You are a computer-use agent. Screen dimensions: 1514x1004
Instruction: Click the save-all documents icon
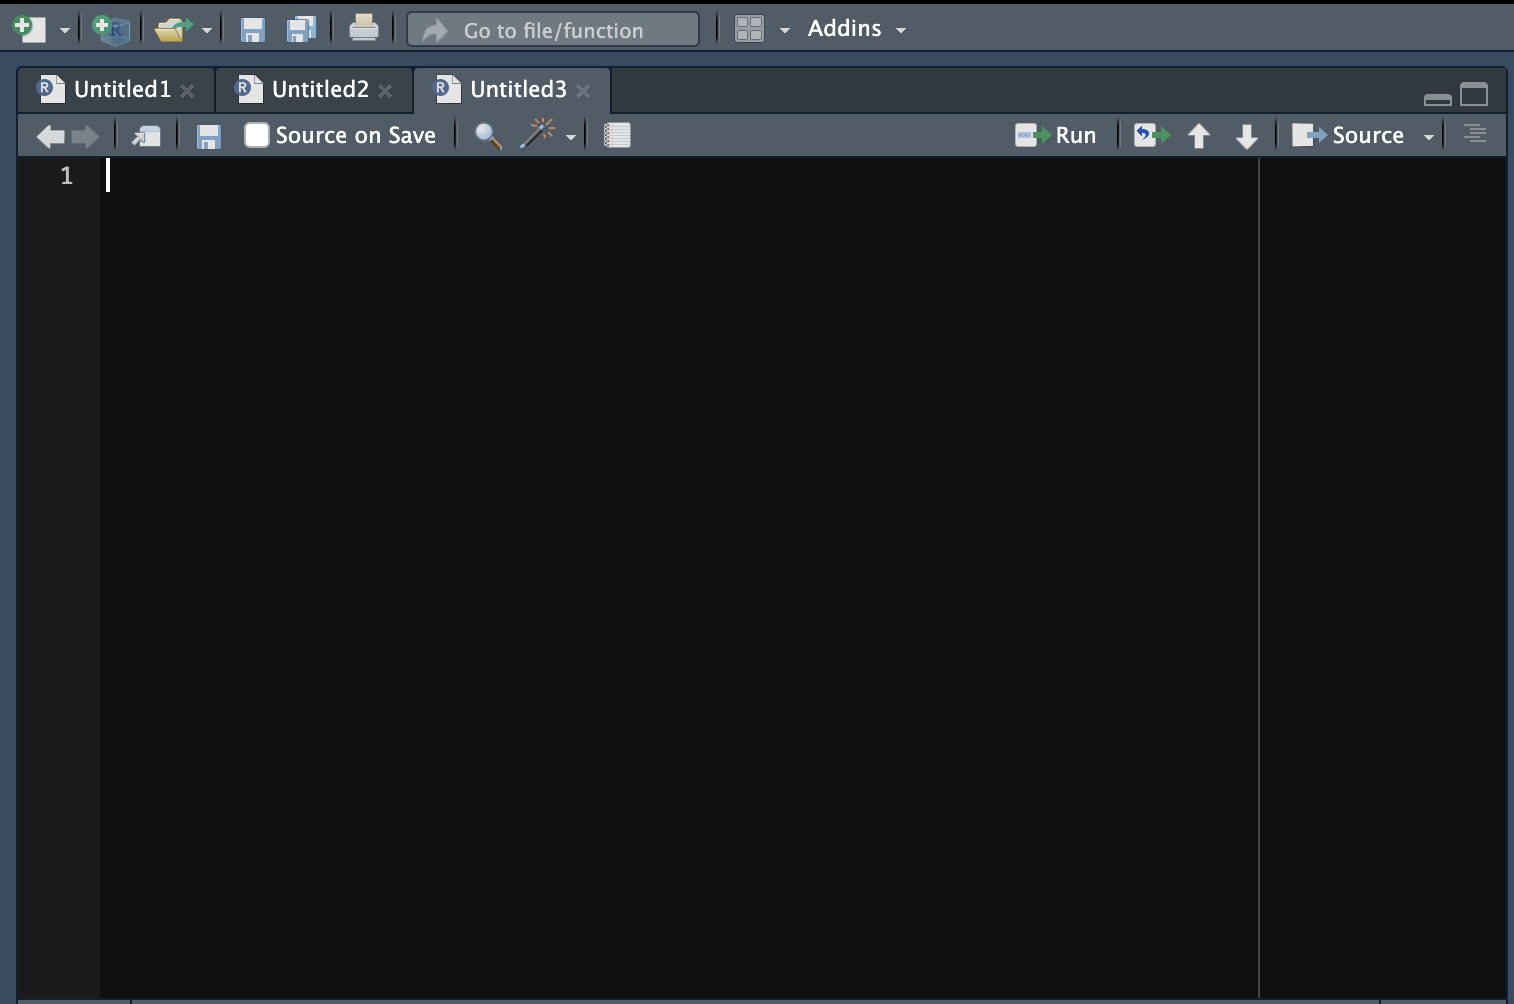300,28
